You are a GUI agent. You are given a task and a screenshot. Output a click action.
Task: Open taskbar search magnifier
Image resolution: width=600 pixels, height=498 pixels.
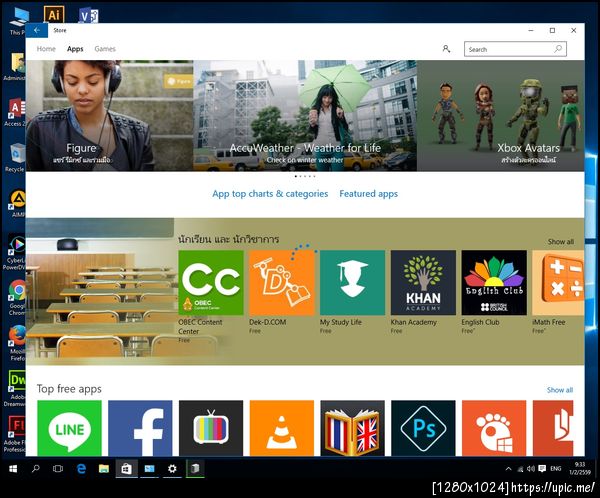(x=36, y=469)
